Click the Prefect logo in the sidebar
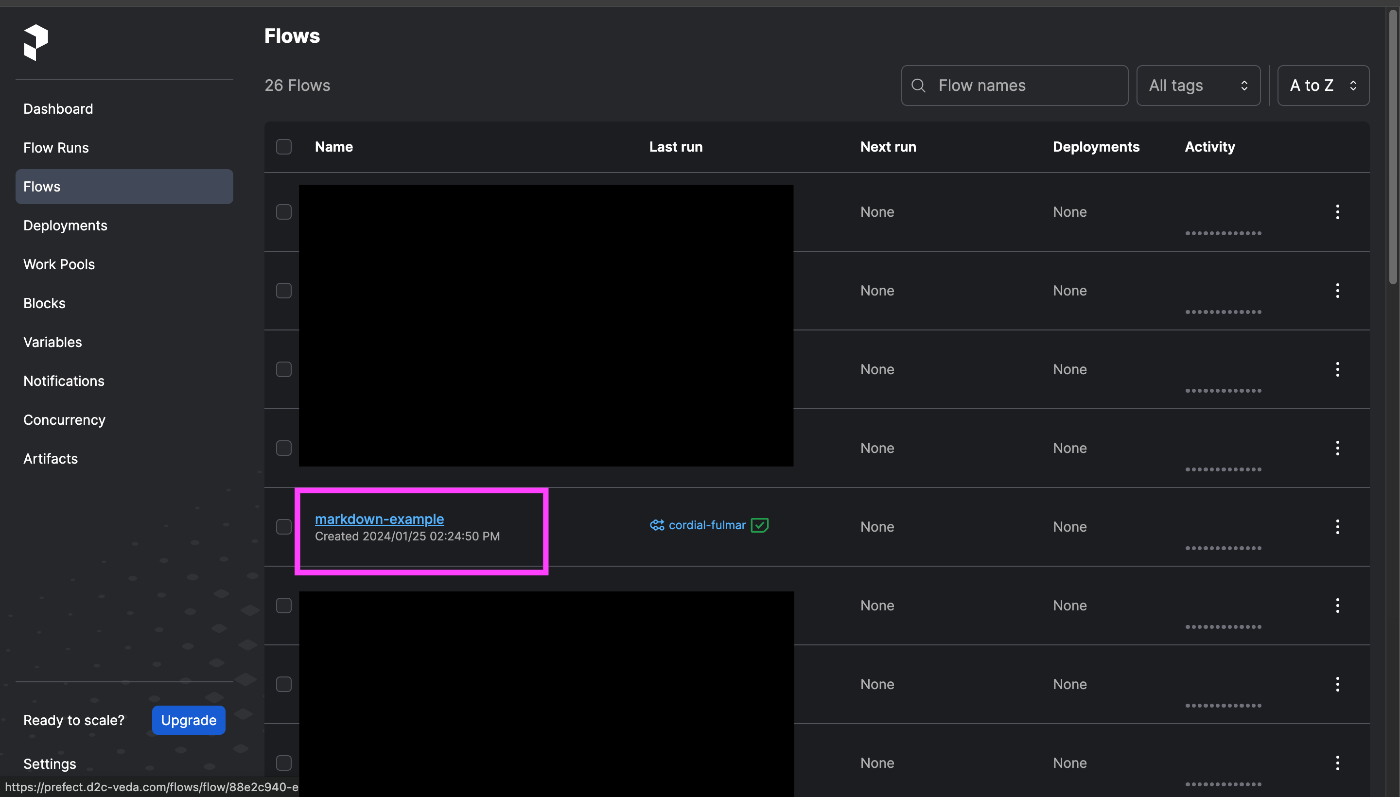1400x797 pixels. coord(36,43)
